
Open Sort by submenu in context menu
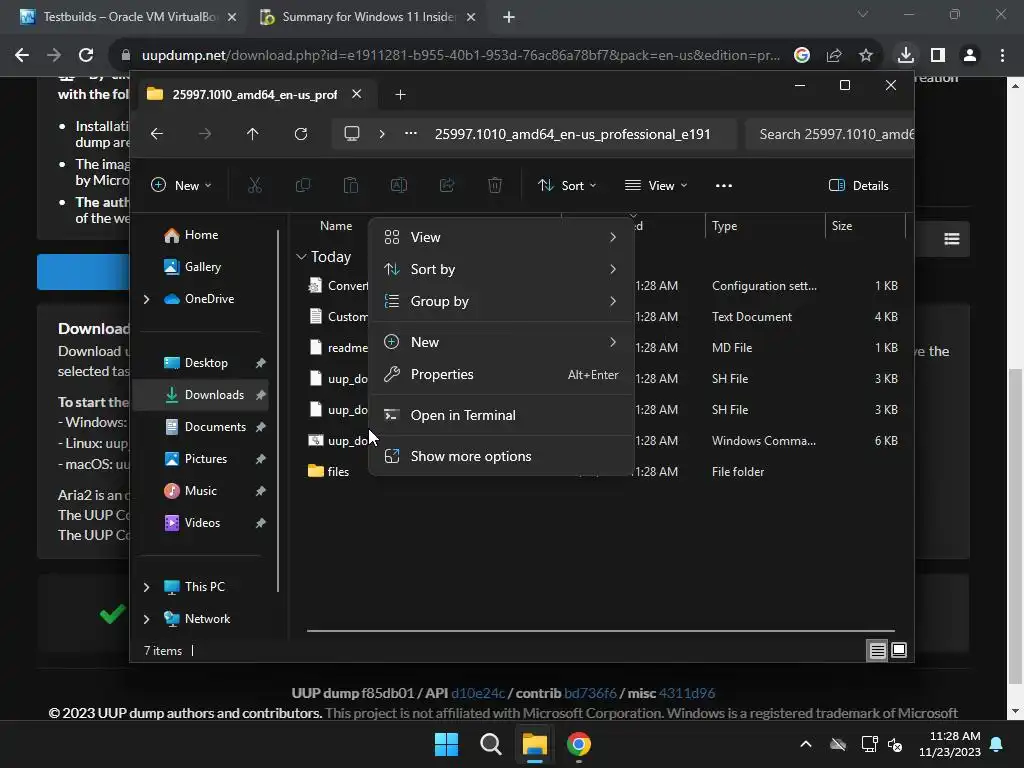[502, 269]
